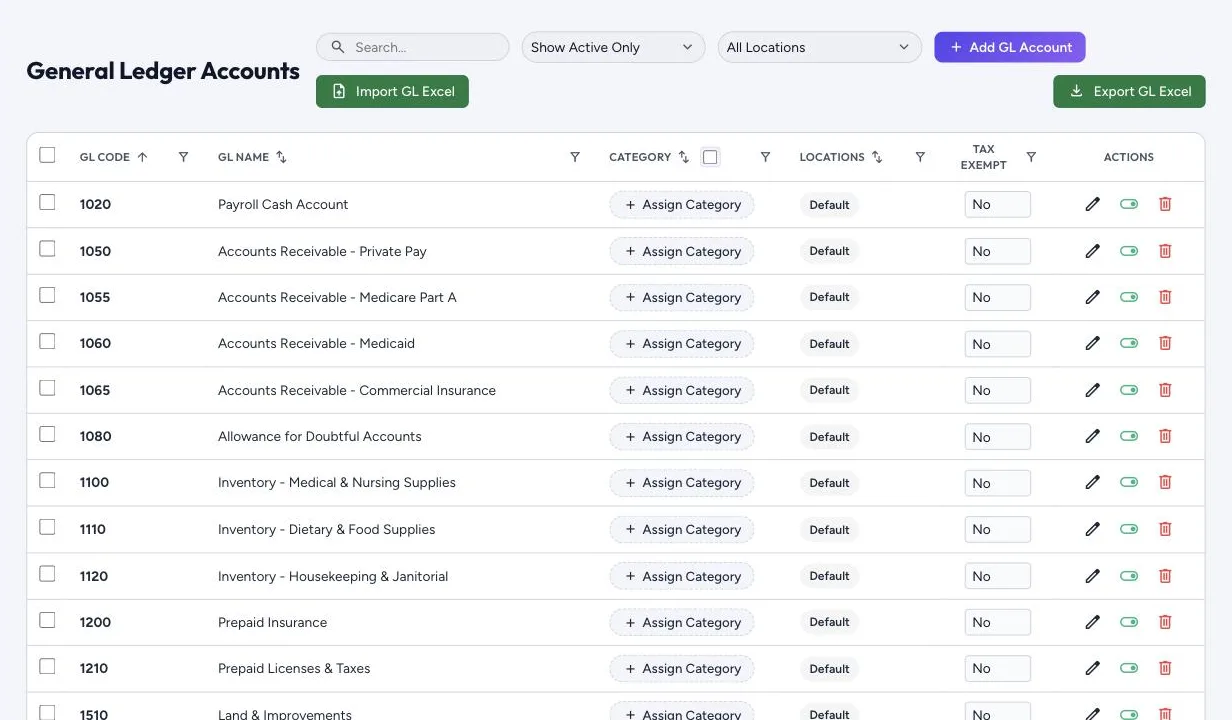Click account name Allowance for Doubtful Accounts
The image size is (1232, 720).
[319, 436]
